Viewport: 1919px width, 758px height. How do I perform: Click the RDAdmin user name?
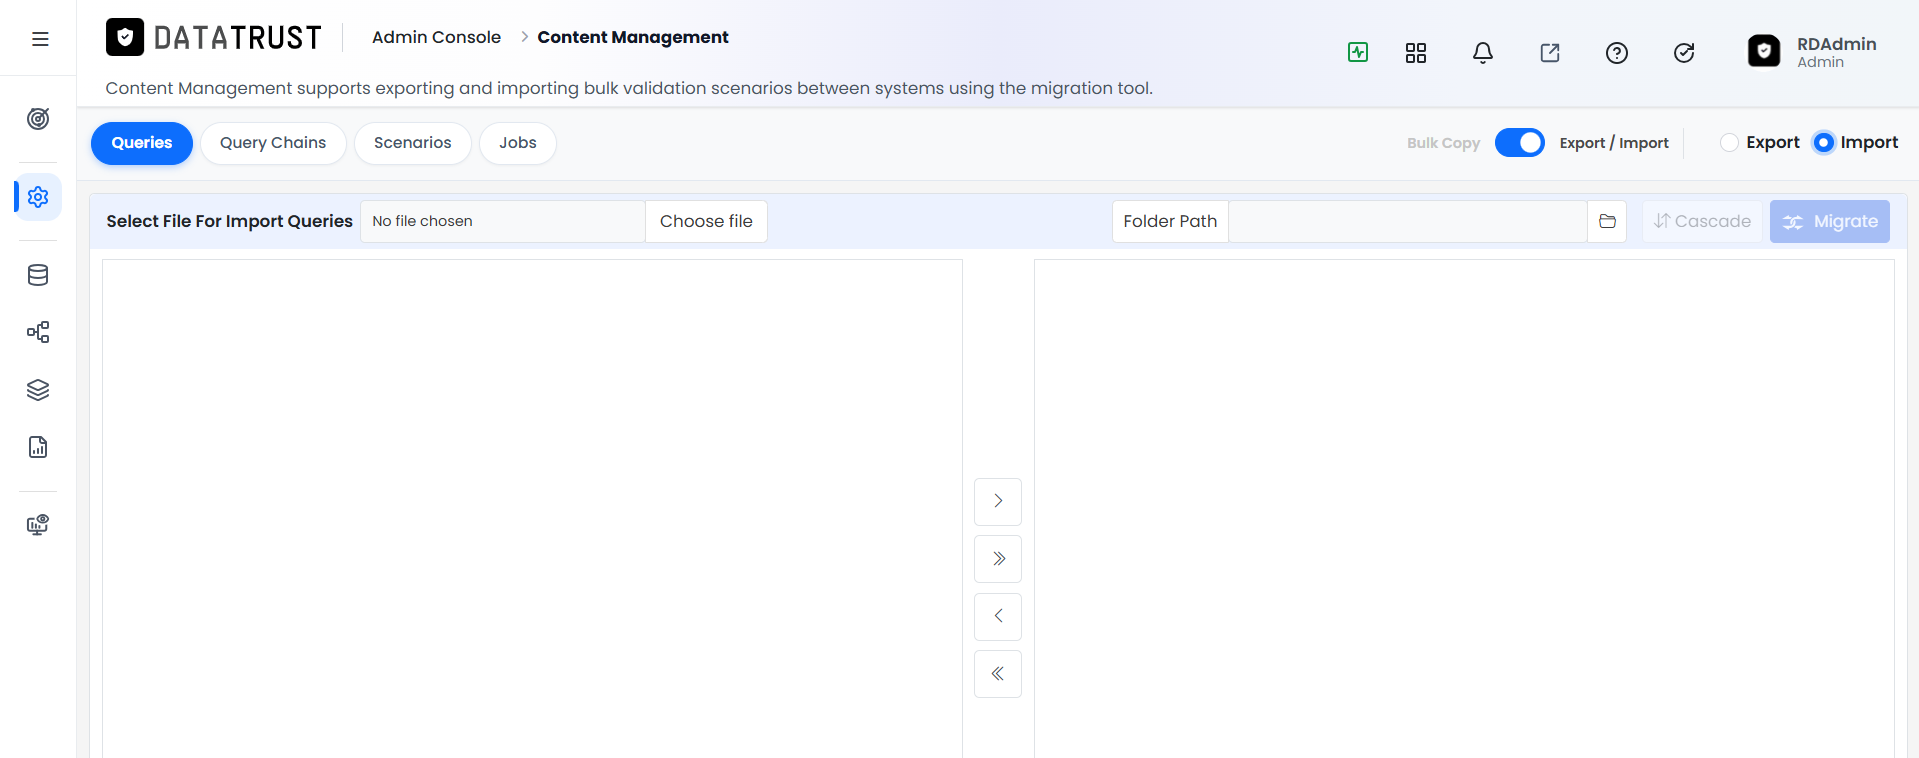tap(1837, 44)
